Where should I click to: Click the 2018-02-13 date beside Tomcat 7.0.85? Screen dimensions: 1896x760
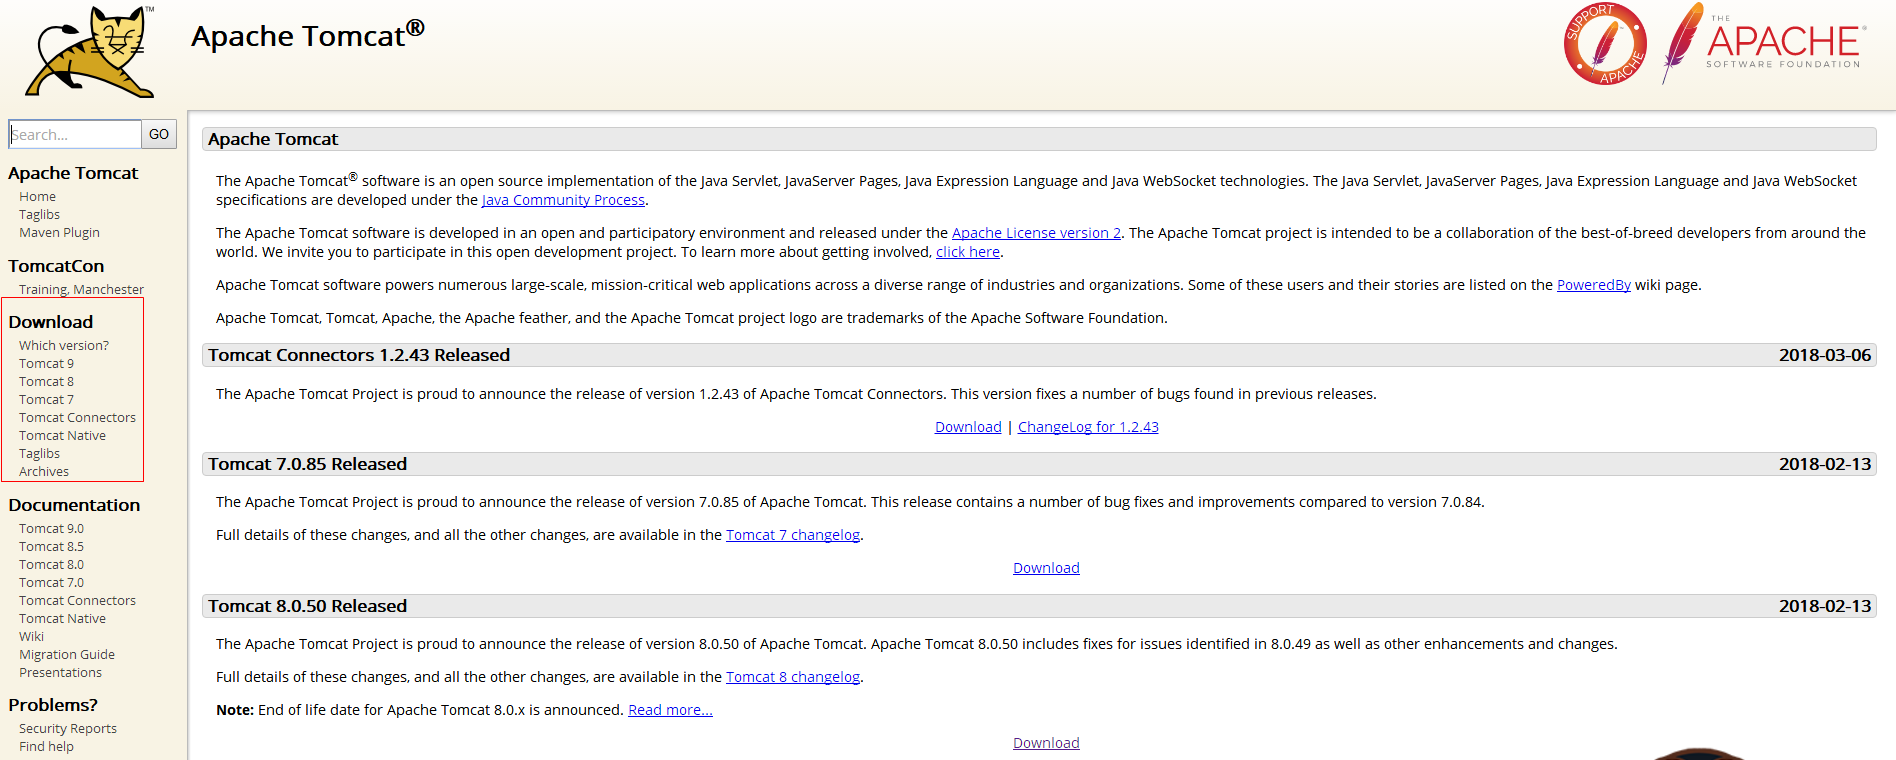(1825, 464)
